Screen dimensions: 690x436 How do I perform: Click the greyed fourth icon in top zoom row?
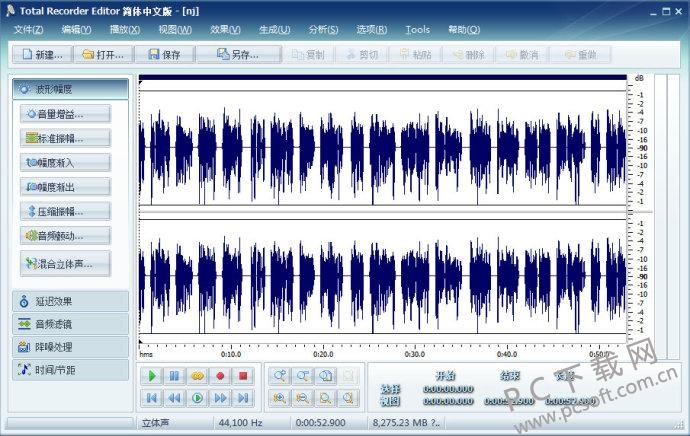pyautogui.click(x=348, y=376)
